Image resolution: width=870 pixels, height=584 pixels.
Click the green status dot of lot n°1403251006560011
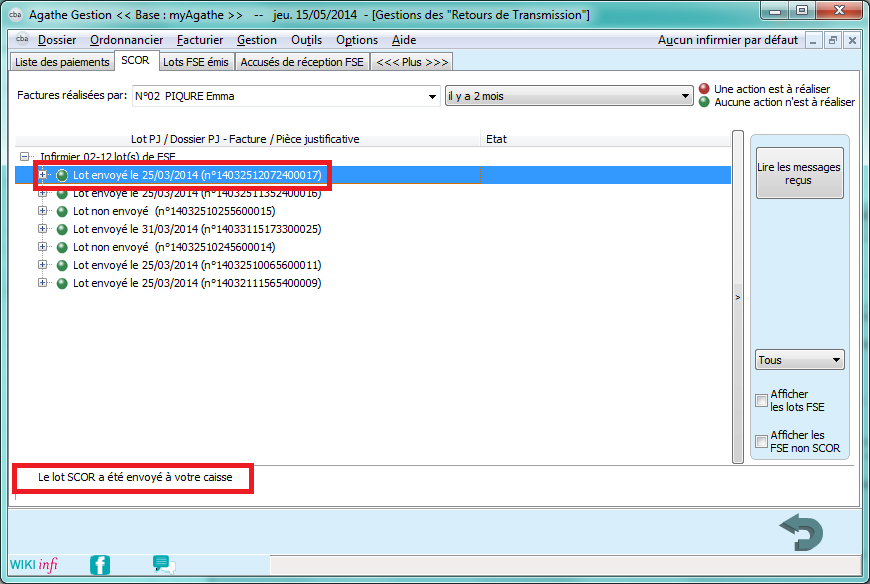62,265
